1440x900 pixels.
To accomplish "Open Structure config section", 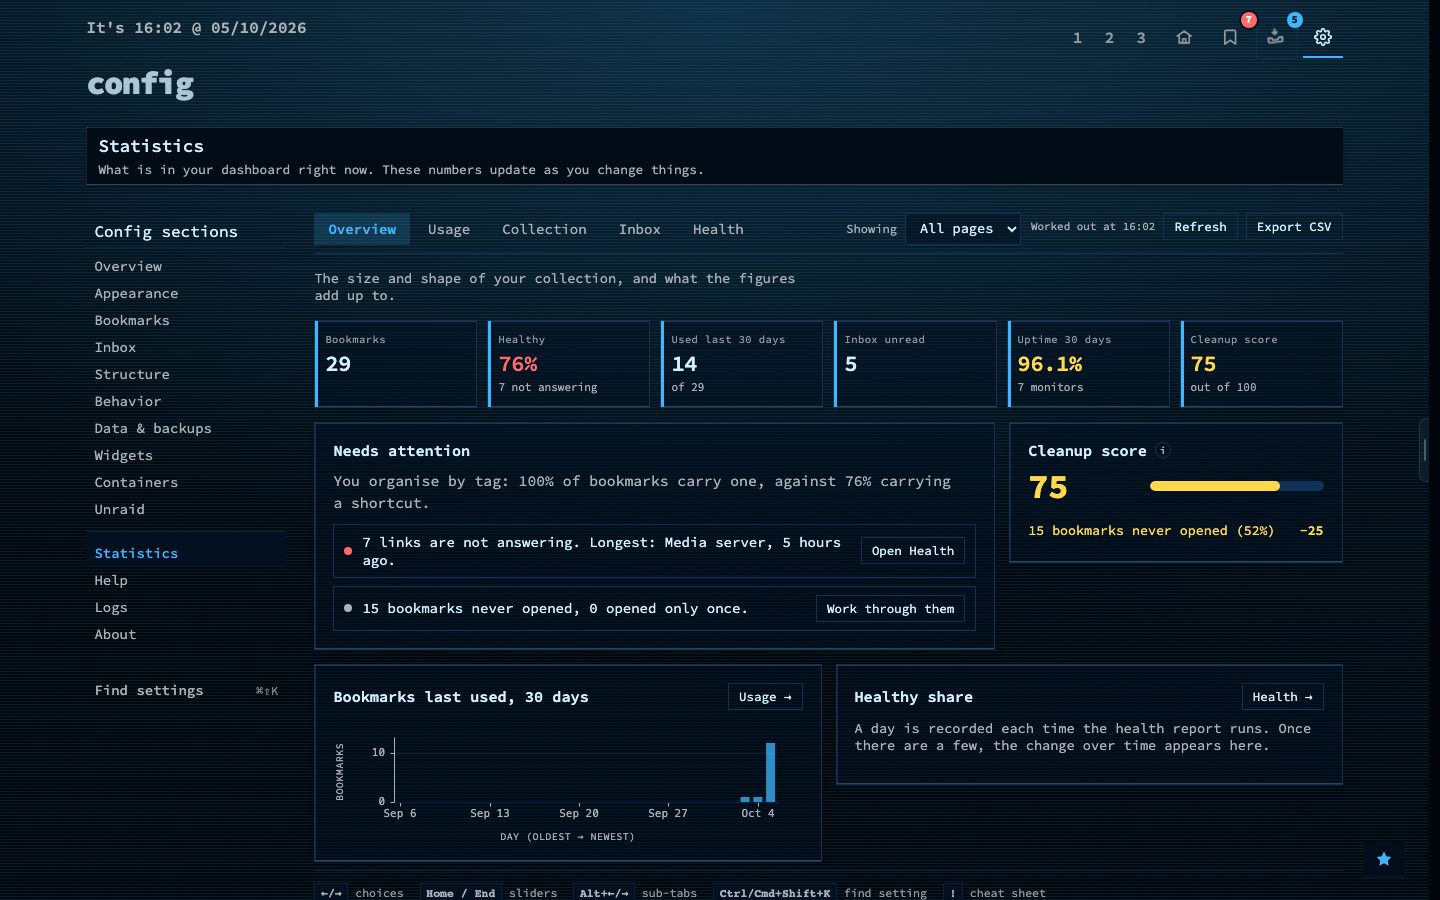I will [x=186, y=374].
